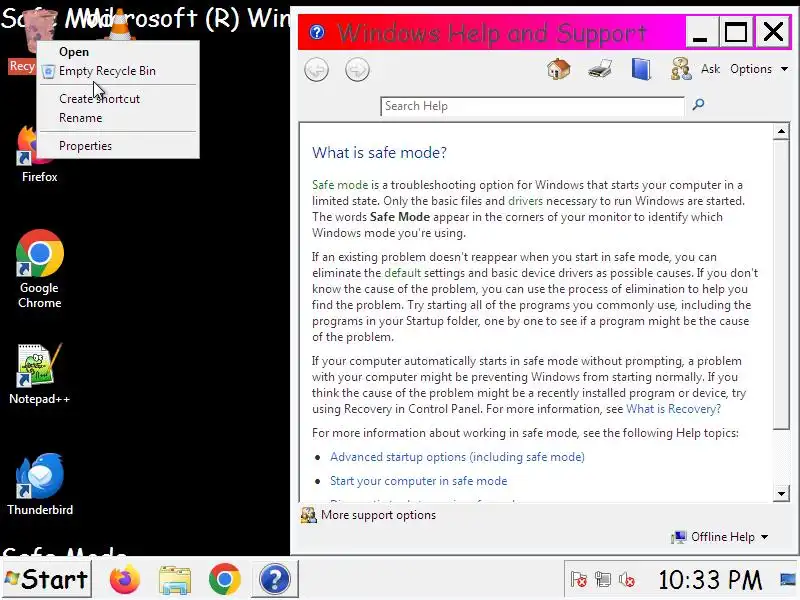The height and width of the screenshot is (600, 800).
Task: Open 'Start your computer in safe mode' link
Action: tap(418, 481)
